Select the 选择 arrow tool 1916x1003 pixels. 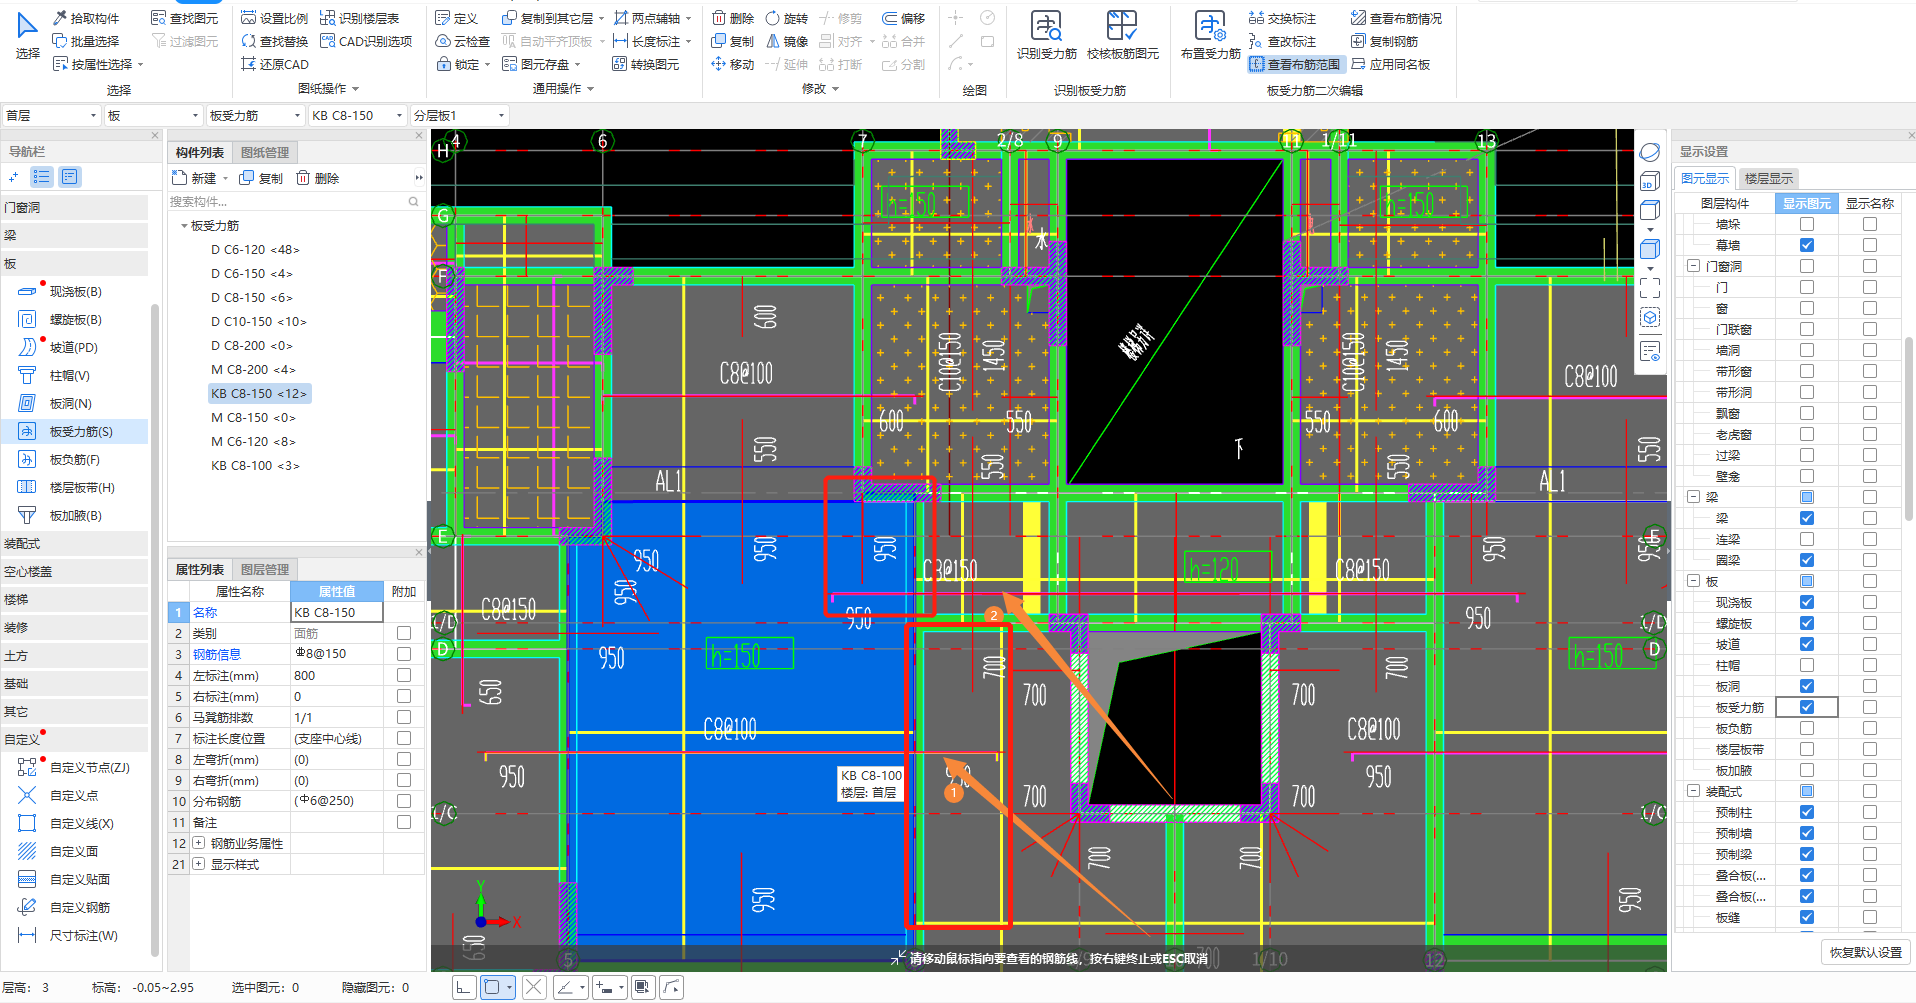pyautogui.click(x=27, y=35)
